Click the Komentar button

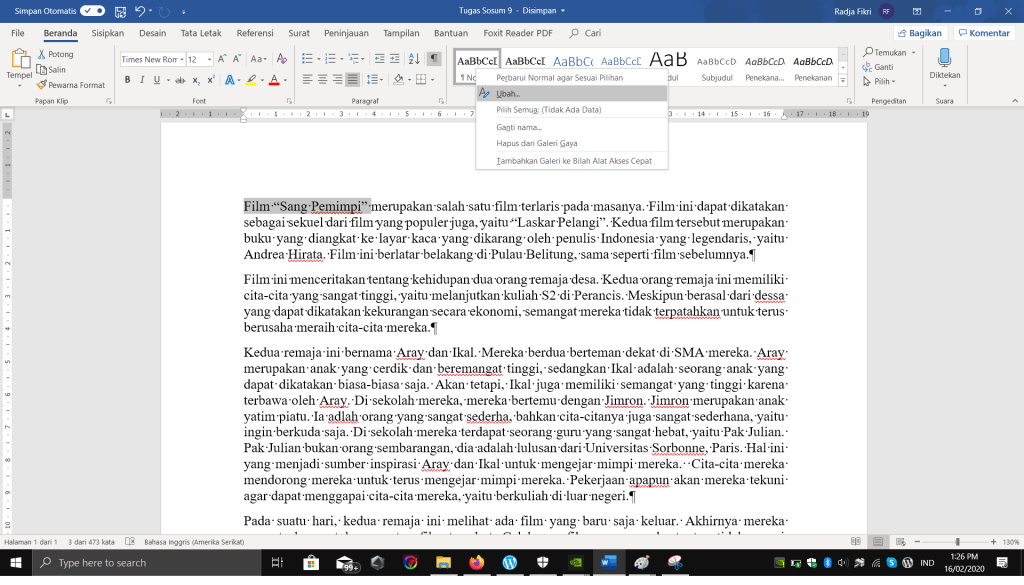click(x=983, y=33)
